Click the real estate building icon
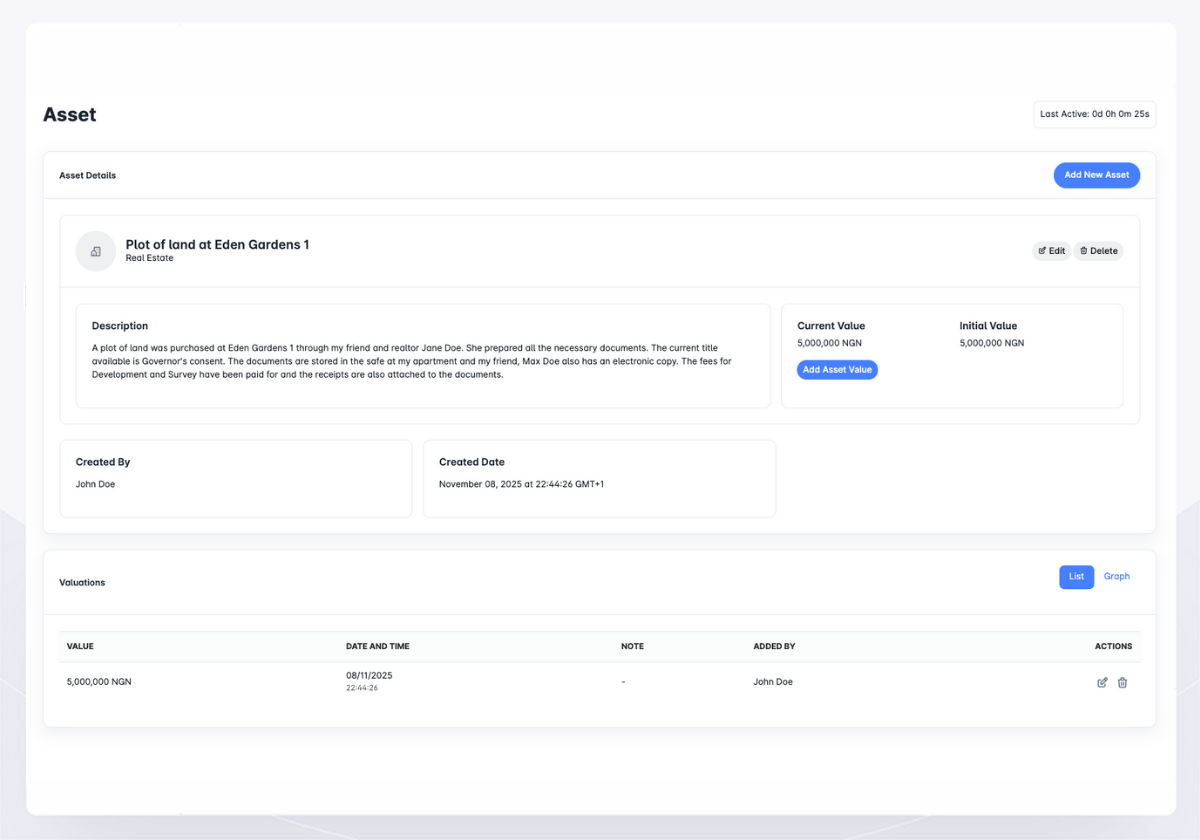1200x840 pixels. click(96, 251)
